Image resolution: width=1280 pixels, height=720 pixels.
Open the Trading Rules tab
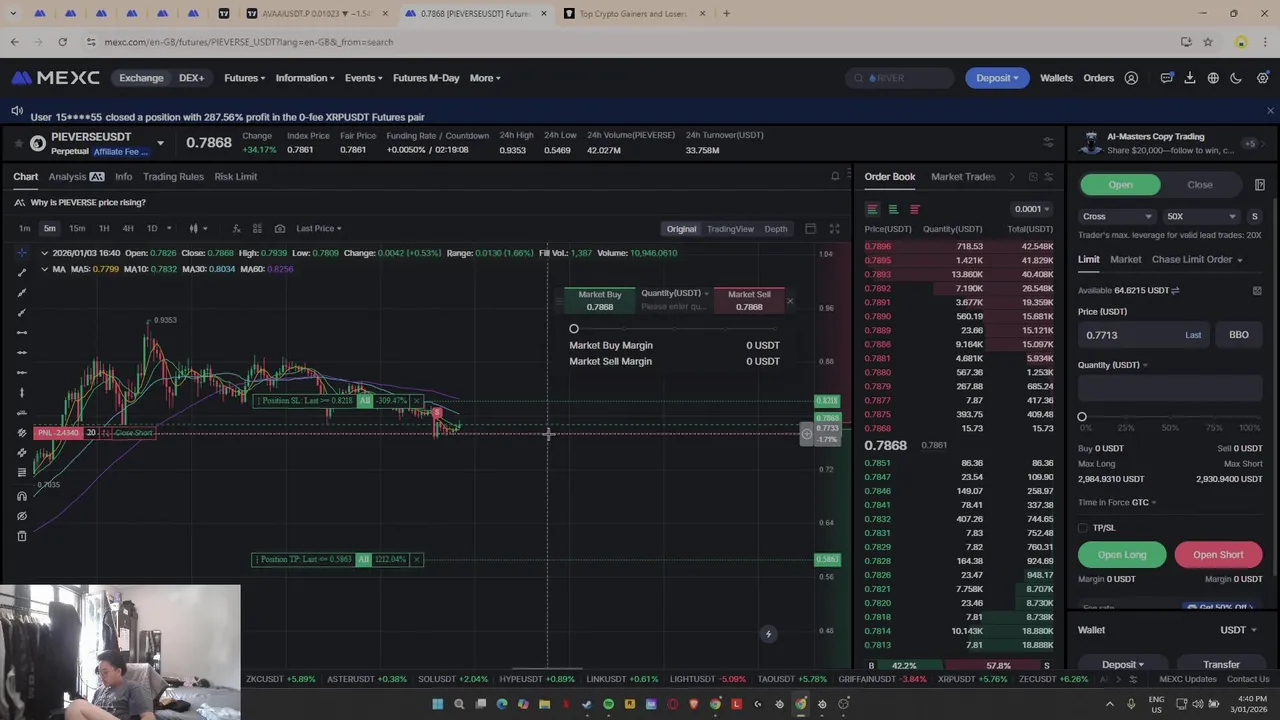[x=173, y=177]
